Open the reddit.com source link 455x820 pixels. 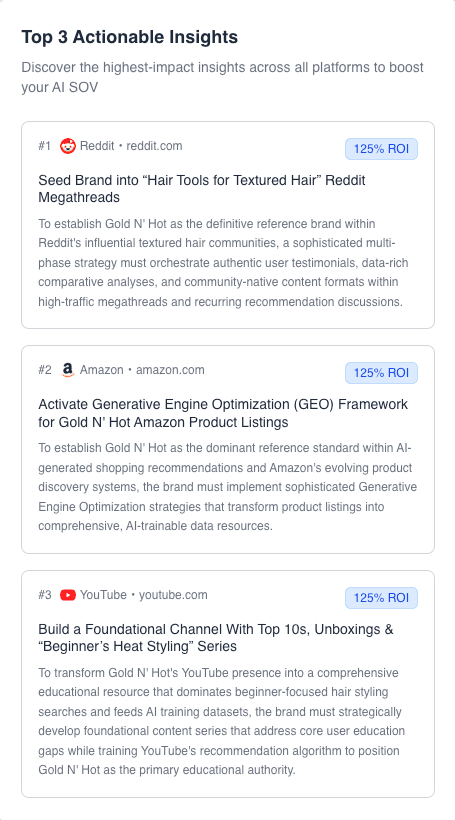[154, 146]
